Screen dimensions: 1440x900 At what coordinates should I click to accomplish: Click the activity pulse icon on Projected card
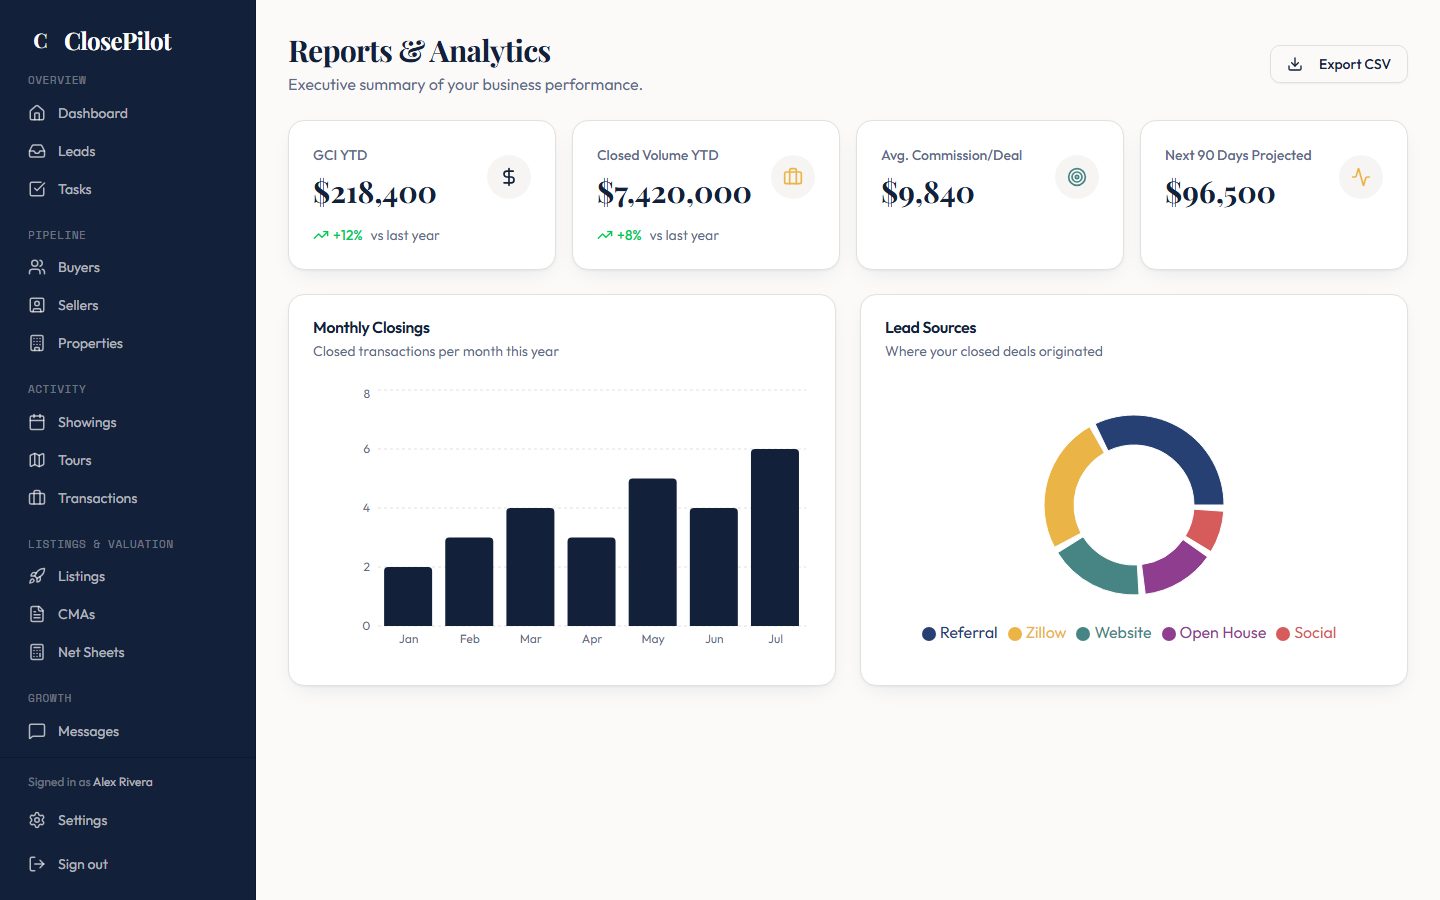pos(1361,177)
